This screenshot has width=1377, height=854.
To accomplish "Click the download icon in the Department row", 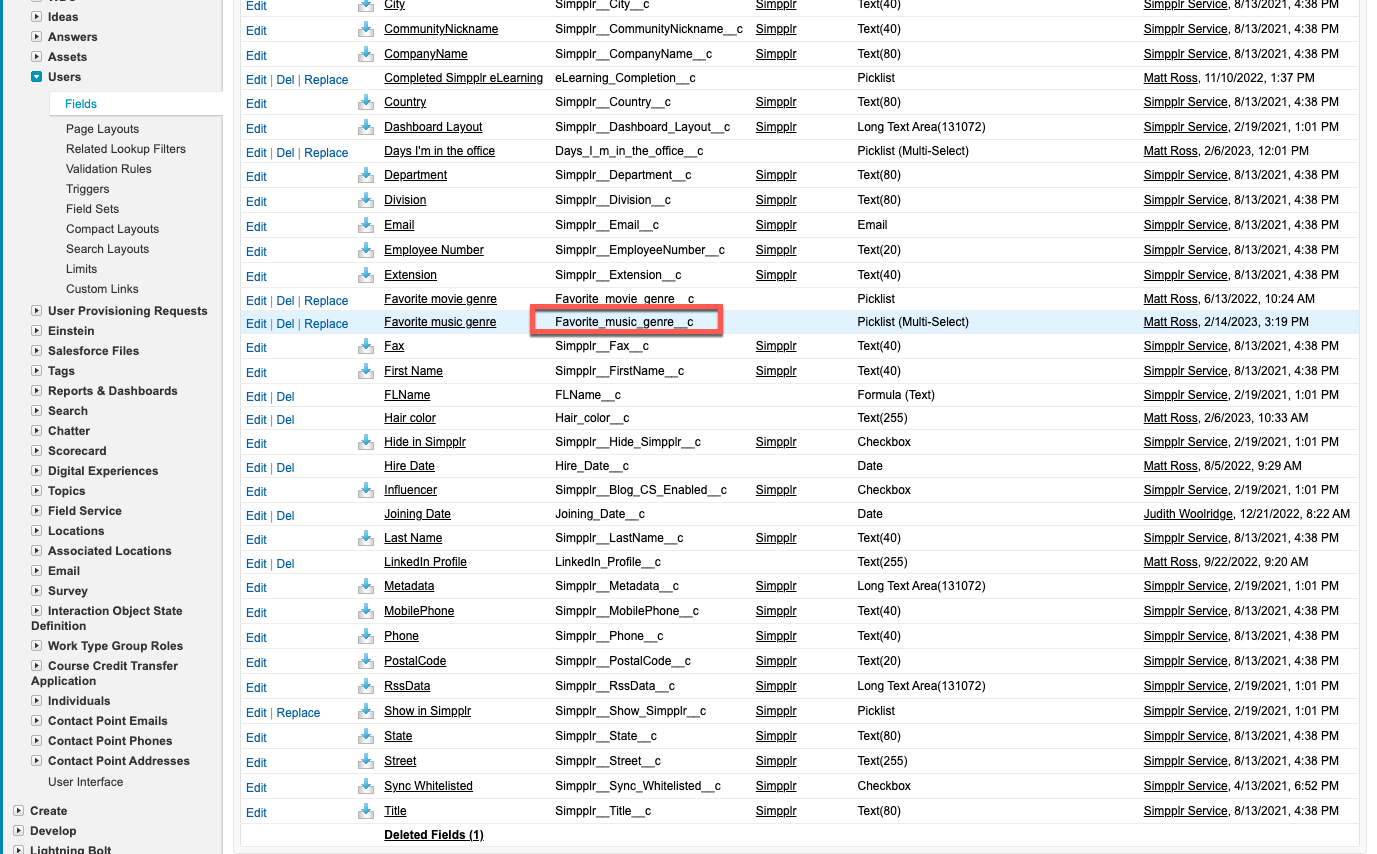I will click(x=366, y=174).
